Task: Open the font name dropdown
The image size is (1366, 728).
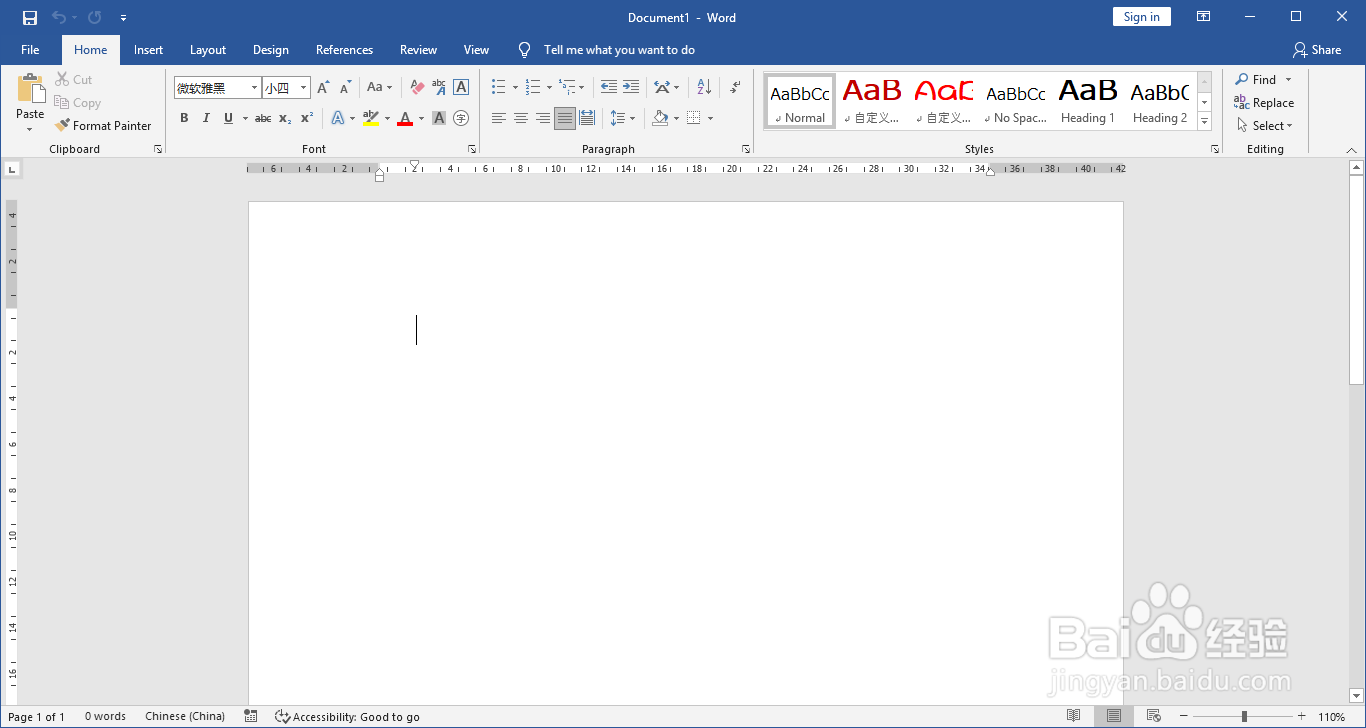Action: coord(254,88)
